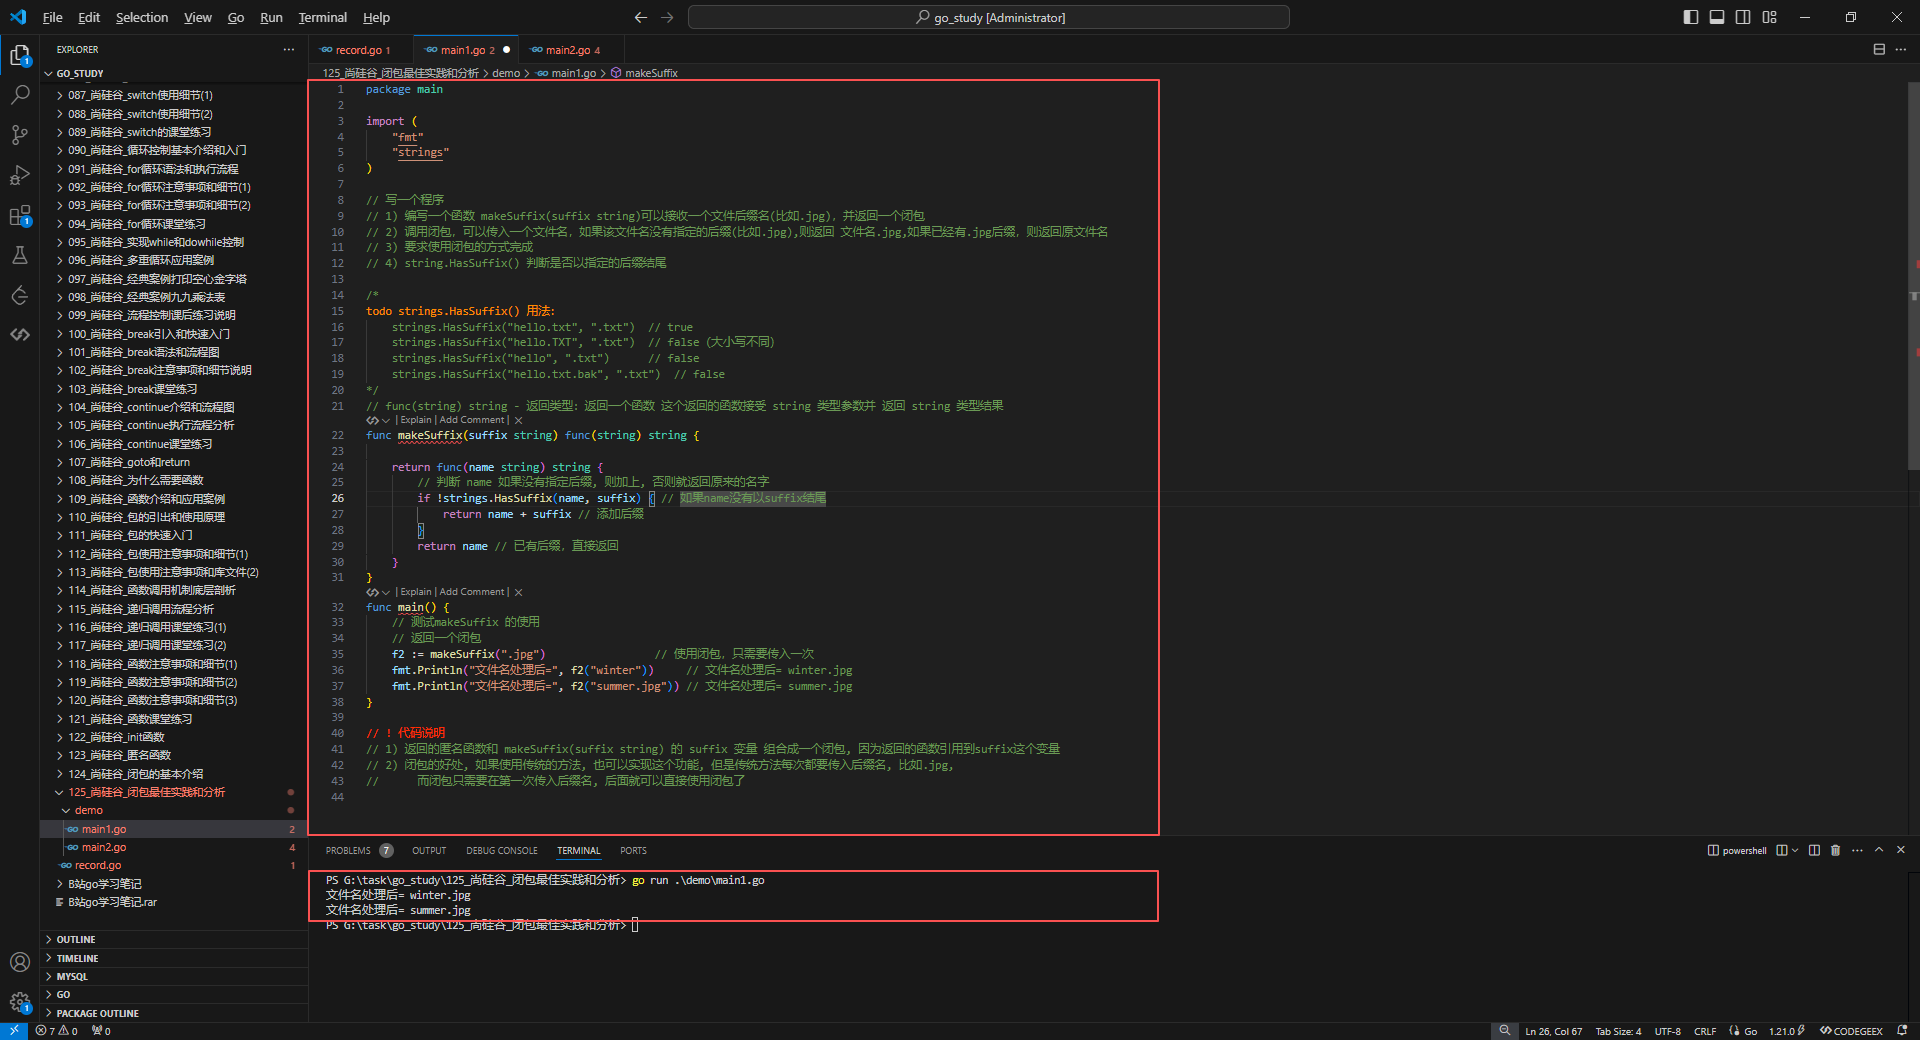This screenshot has width=1920, height=1040.
Task: Open the Testing flask icon view
Action: click(x=20, y=256)
